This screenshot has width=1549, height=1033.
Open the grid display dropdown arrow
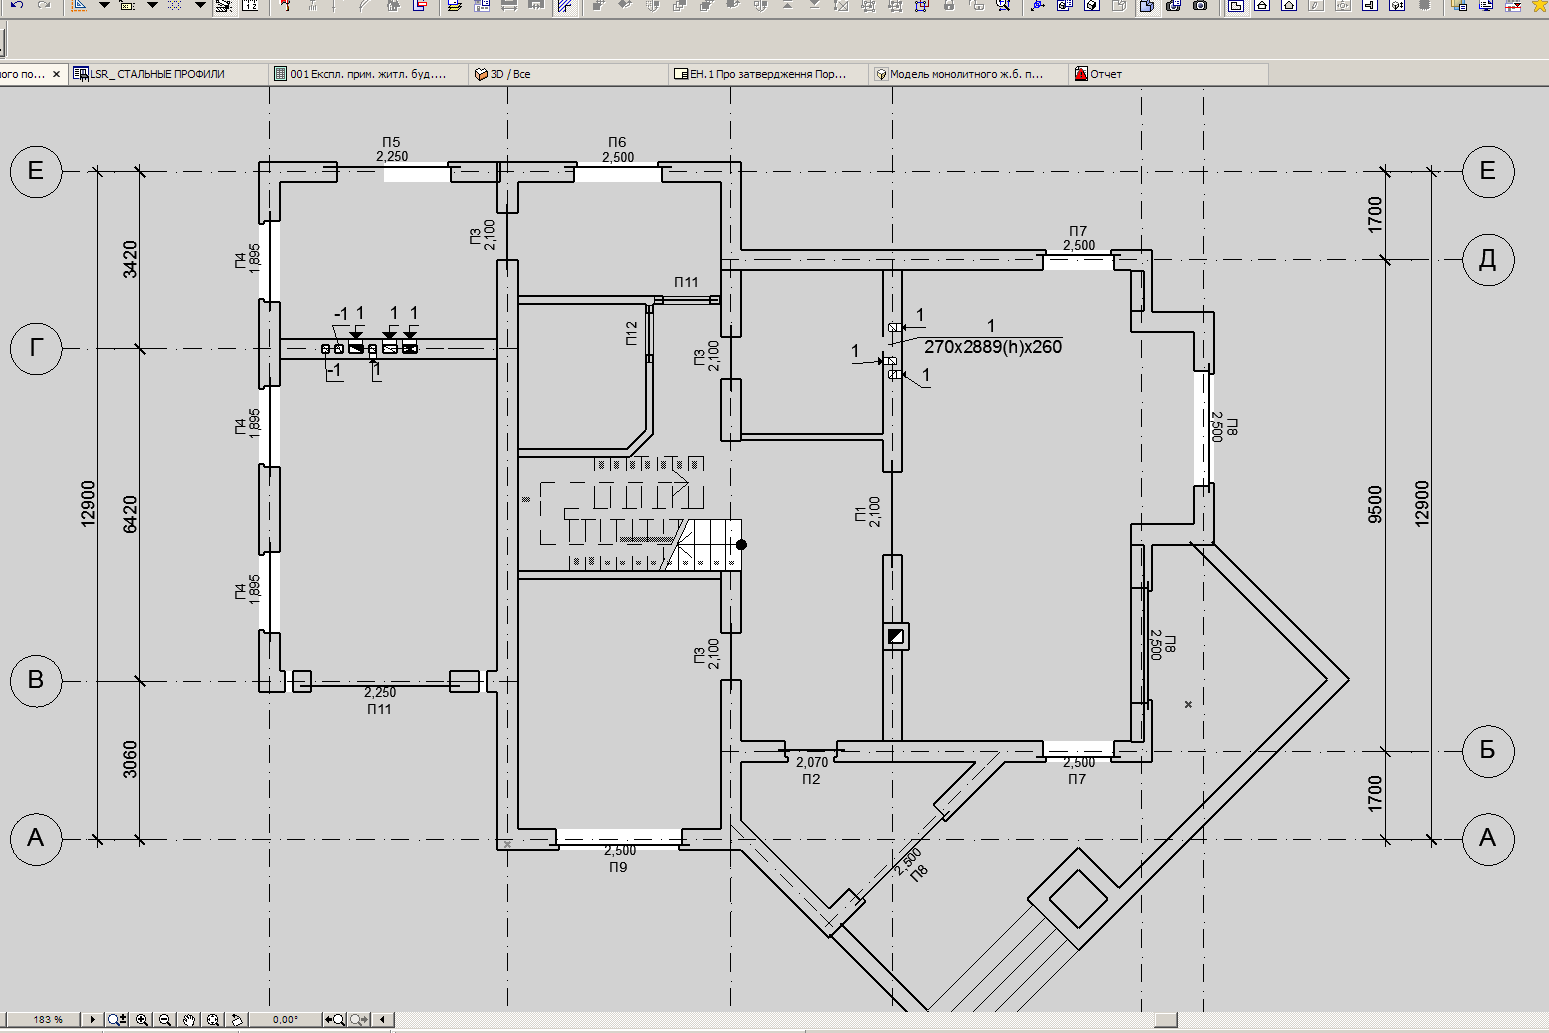click(200, 5)
